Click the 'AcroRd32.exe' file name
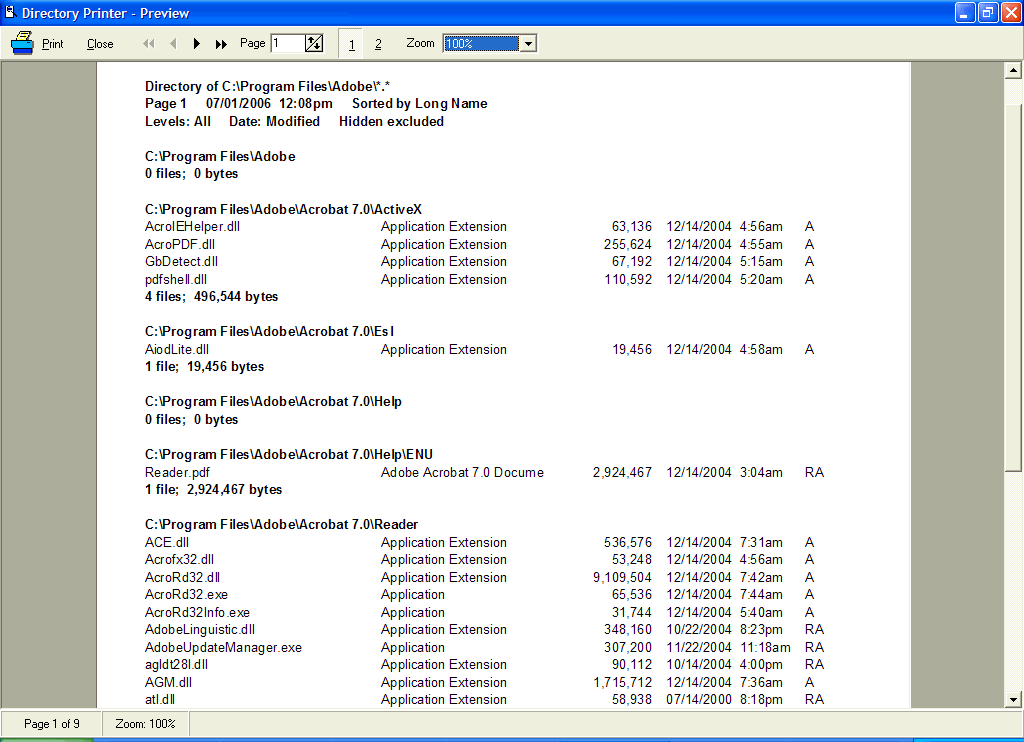 pos(187,594)
